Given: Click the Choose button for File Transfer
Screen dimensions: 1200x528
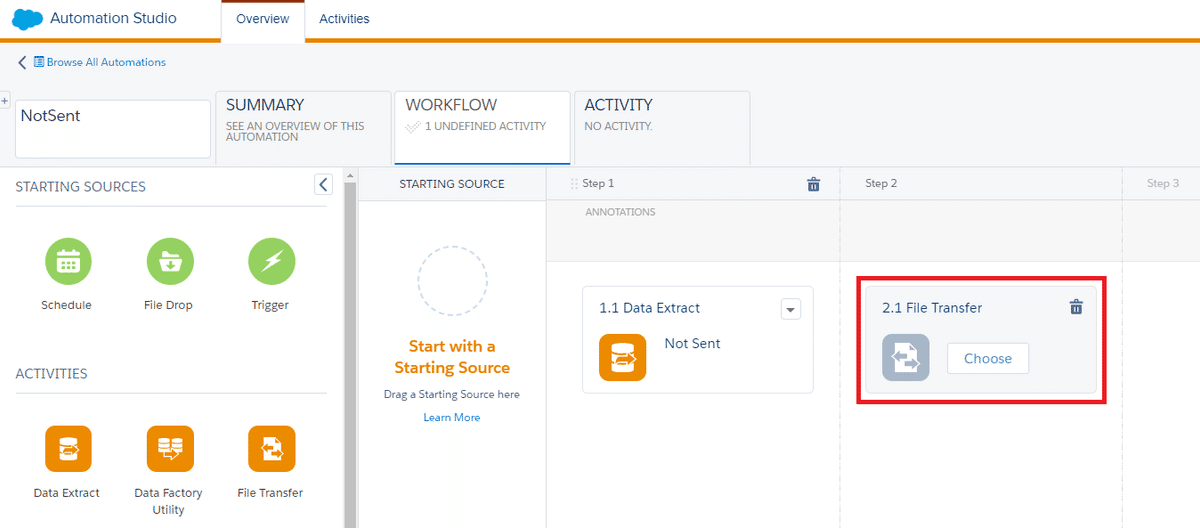Looking at the screenshot, I should [x=988, y=358].
